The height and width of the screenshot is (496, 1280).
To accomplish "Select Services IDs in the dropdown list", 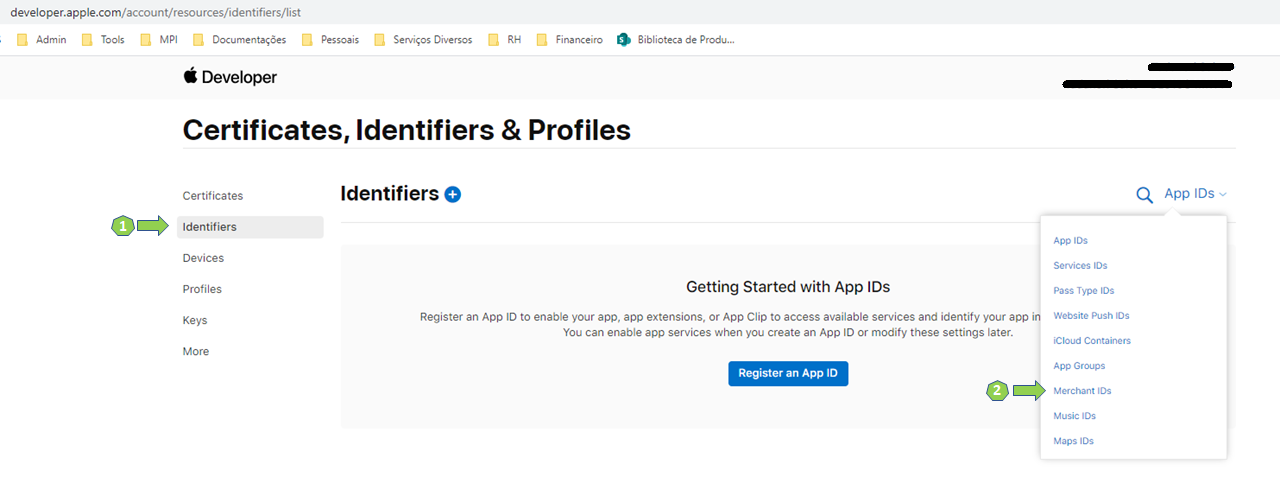I will (1080, 266).
